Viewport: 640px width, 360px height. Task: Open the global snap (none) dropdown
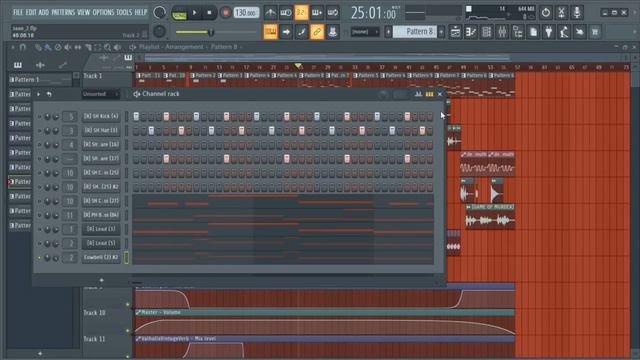click(x=365, y=32)
